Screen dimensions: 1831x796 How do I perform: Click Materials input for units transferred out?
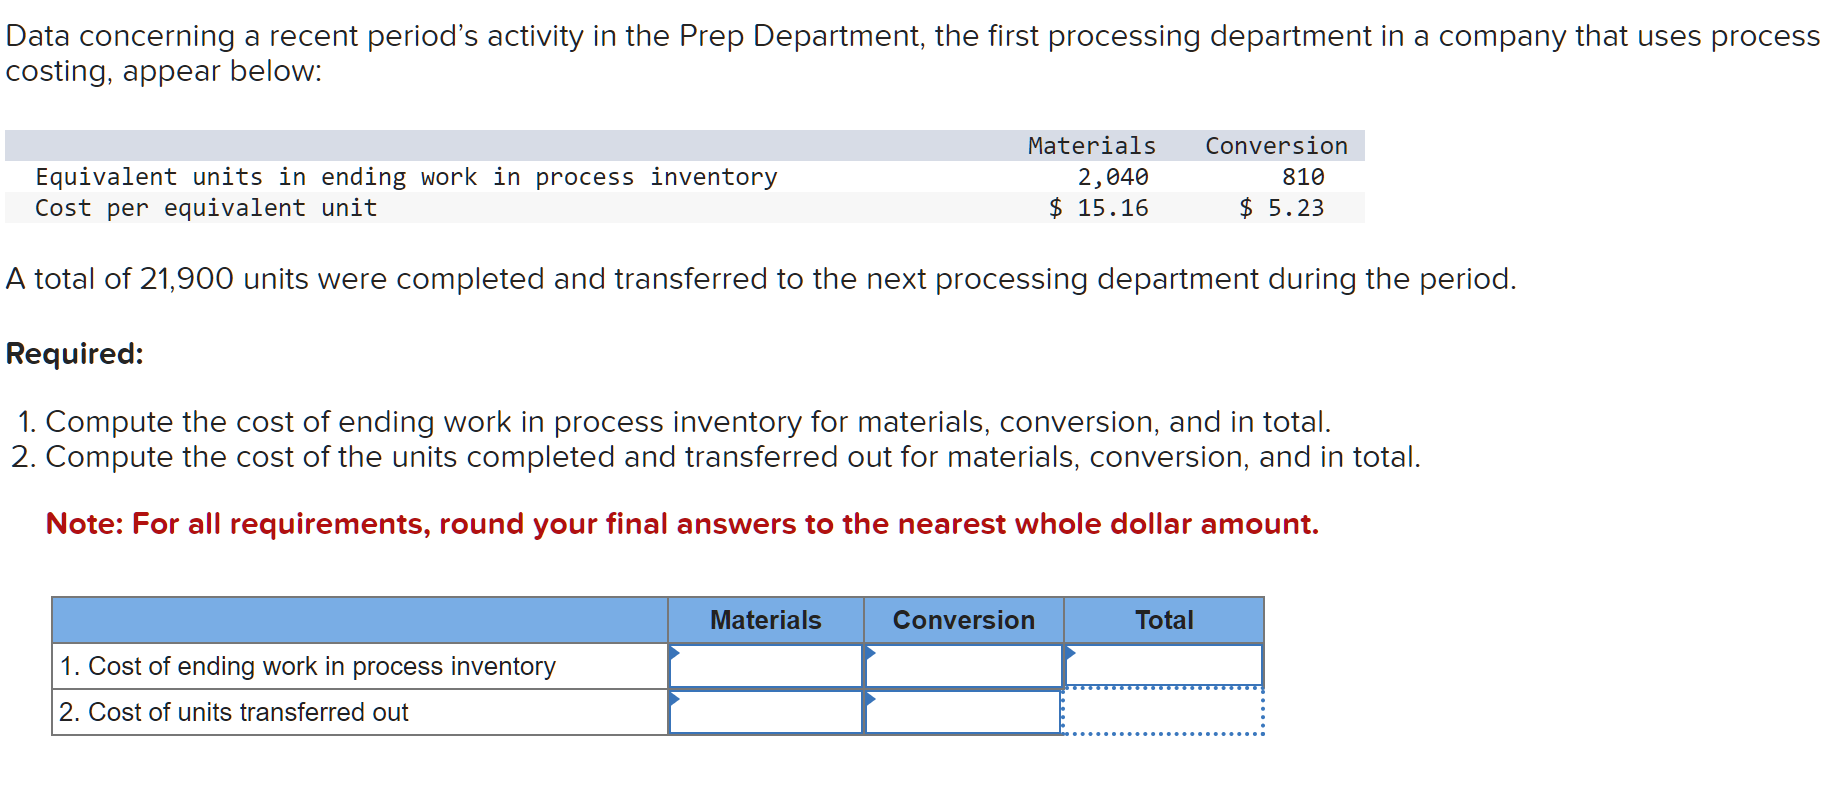(x=766, y=712)
